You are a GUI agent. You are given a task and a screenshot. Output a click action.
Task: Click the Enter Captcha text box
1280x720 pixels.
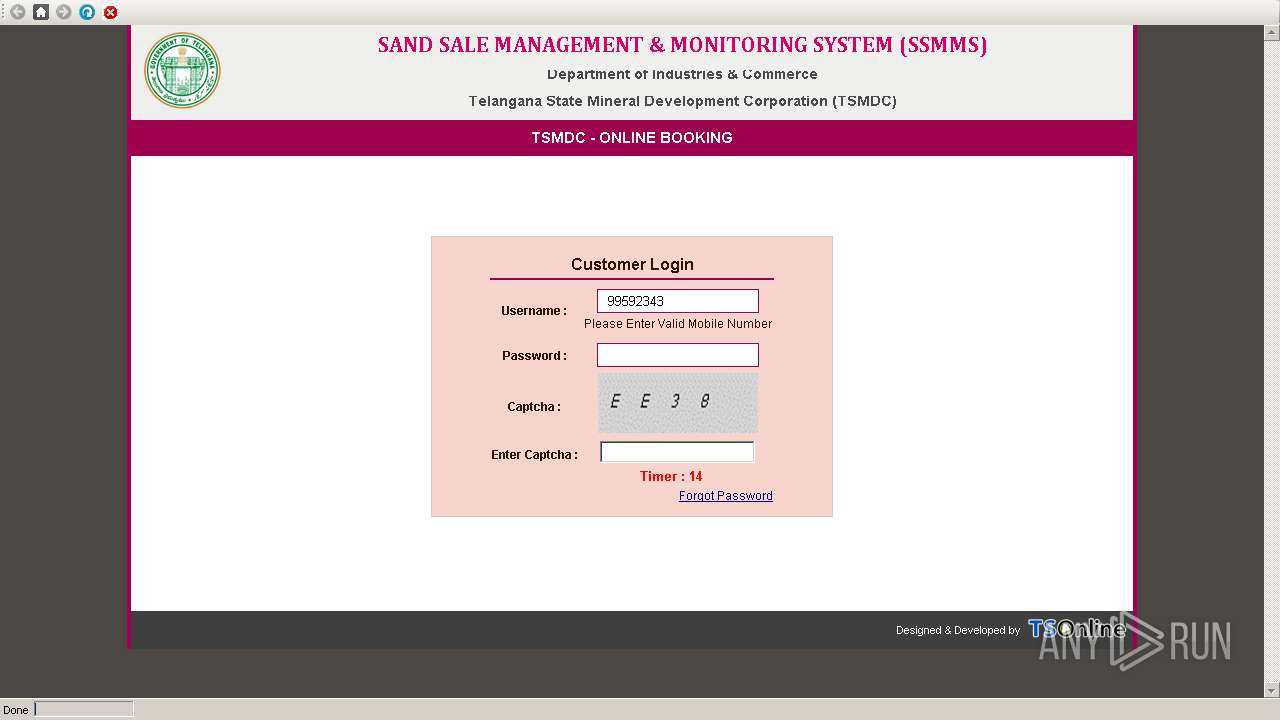(x=677, y=452)
